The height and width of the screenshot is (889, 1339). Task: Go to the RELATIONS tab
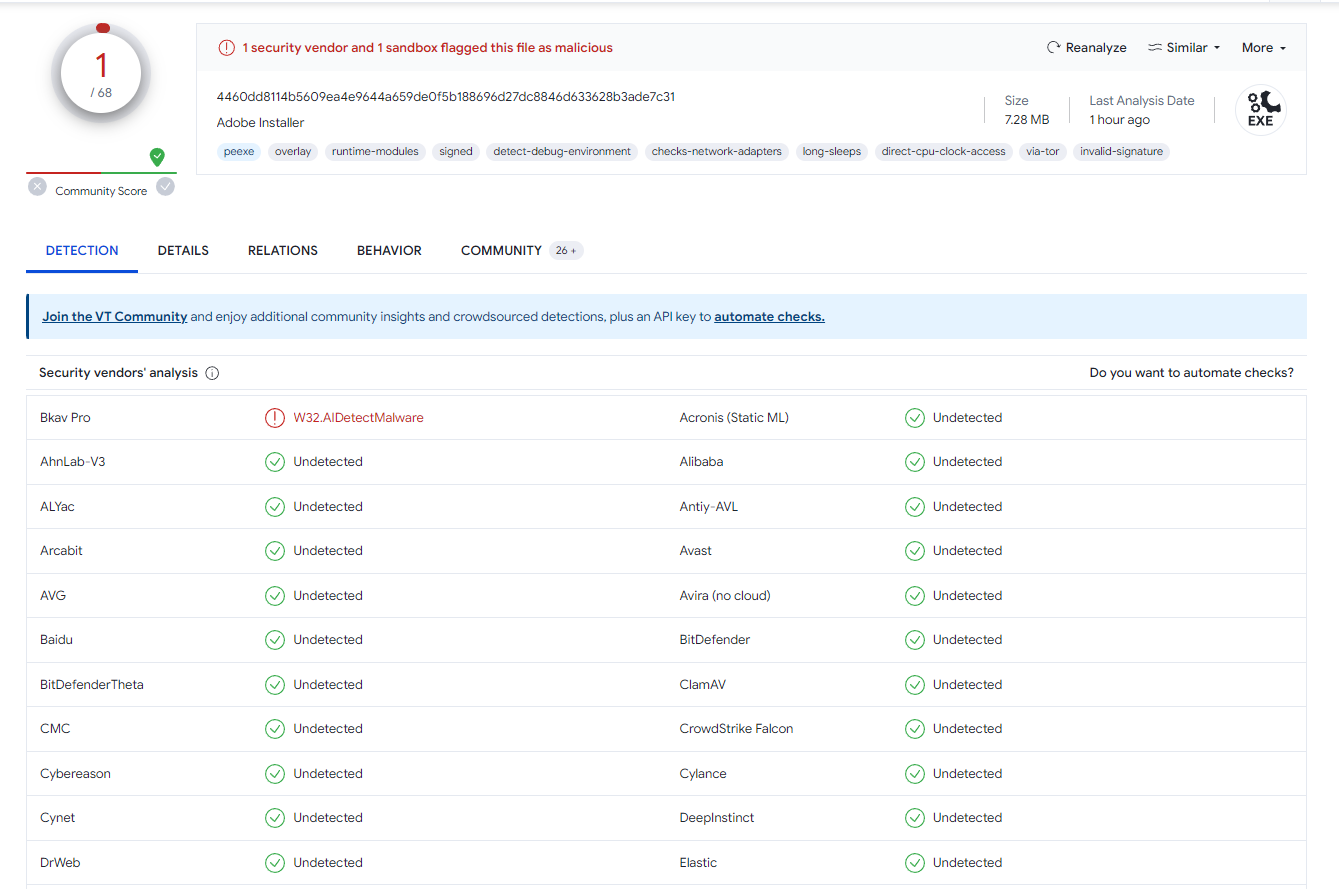[x=283, y=251]
